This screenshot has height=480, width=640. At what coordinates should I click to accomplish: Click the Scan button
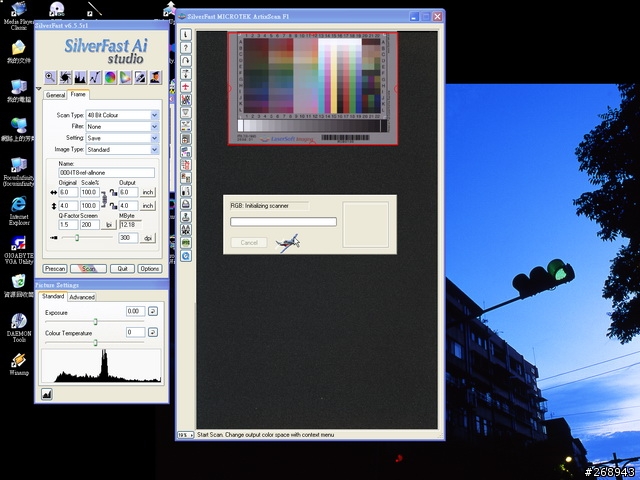88,269
